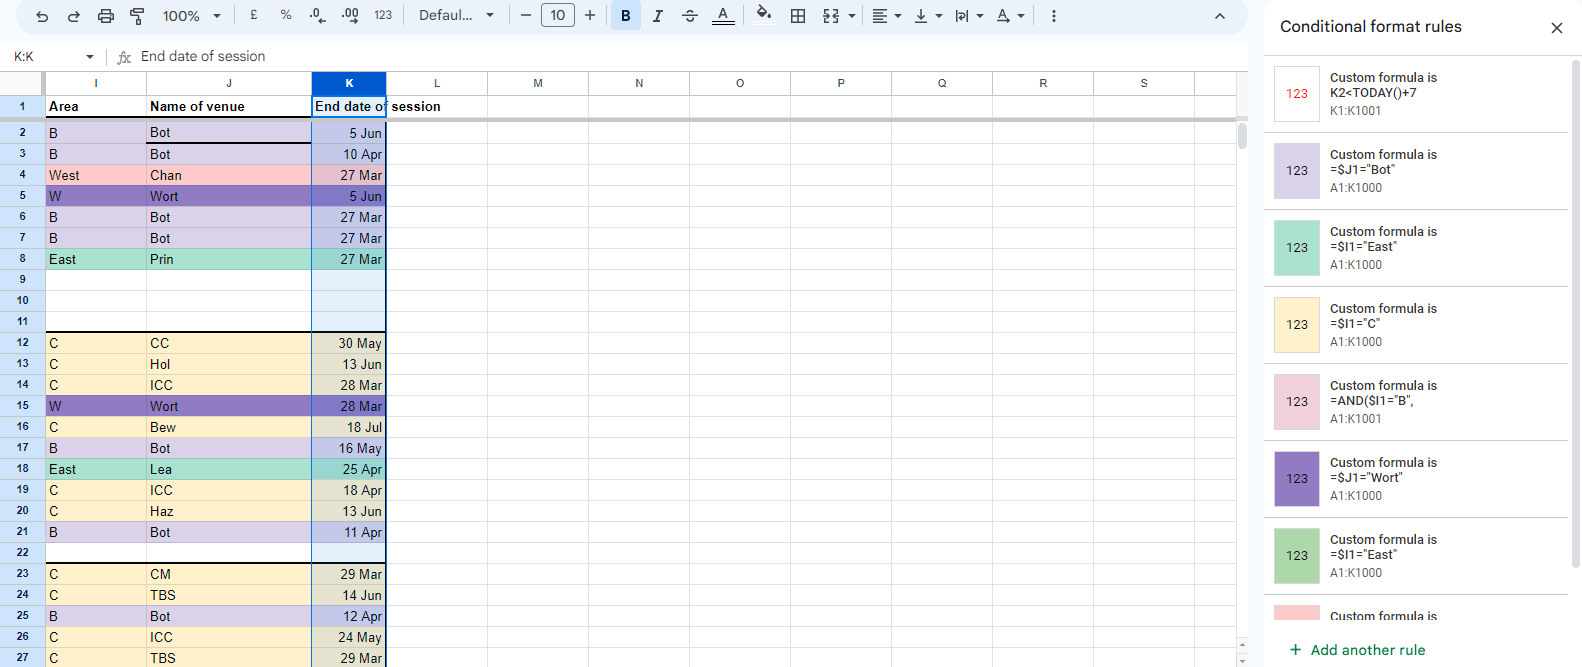Select column I header
1582x667 pixels.
96,83
